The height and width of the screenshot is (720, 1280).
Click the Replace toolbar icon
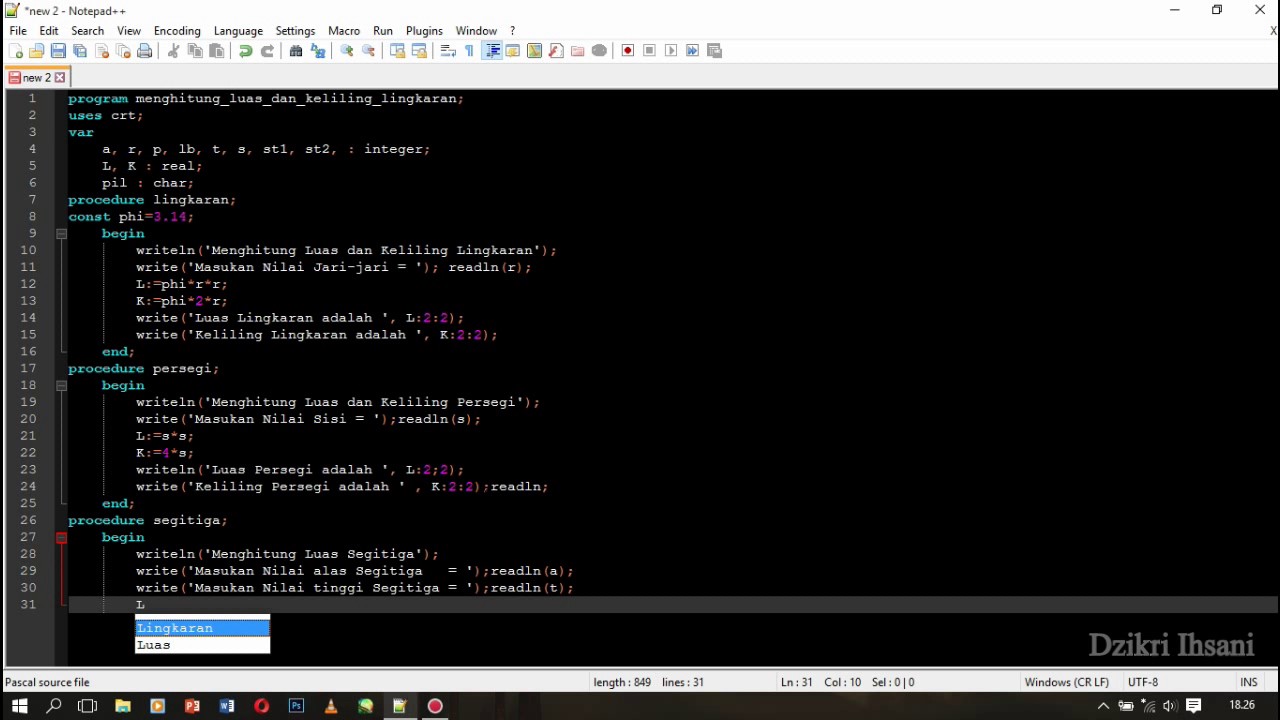tap(318, 51)
